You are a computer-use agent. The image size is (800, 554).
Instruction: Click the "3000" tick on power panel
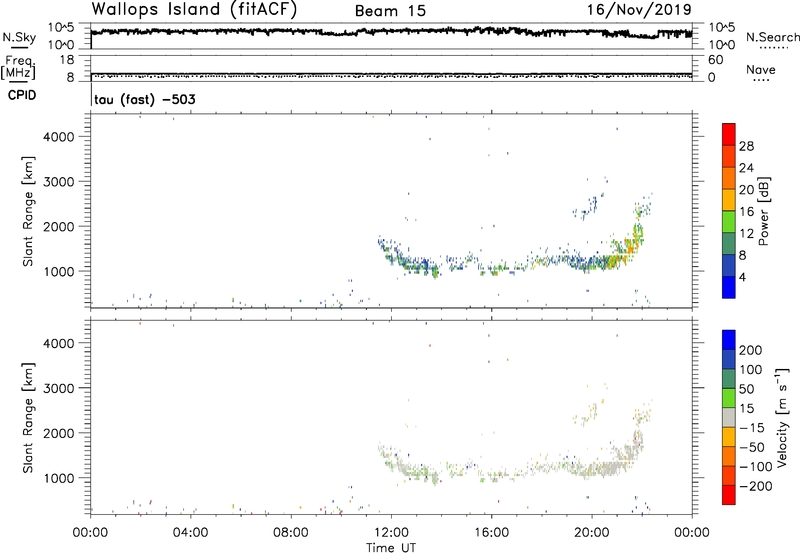(59, 182)
